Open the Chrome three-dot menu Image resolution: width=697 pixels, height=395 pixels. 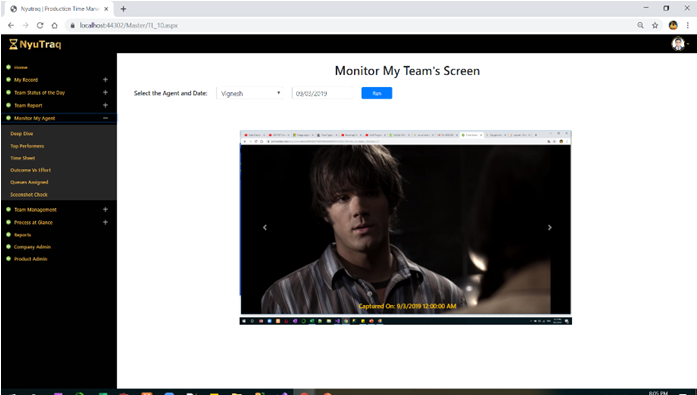tap(688, 25)
